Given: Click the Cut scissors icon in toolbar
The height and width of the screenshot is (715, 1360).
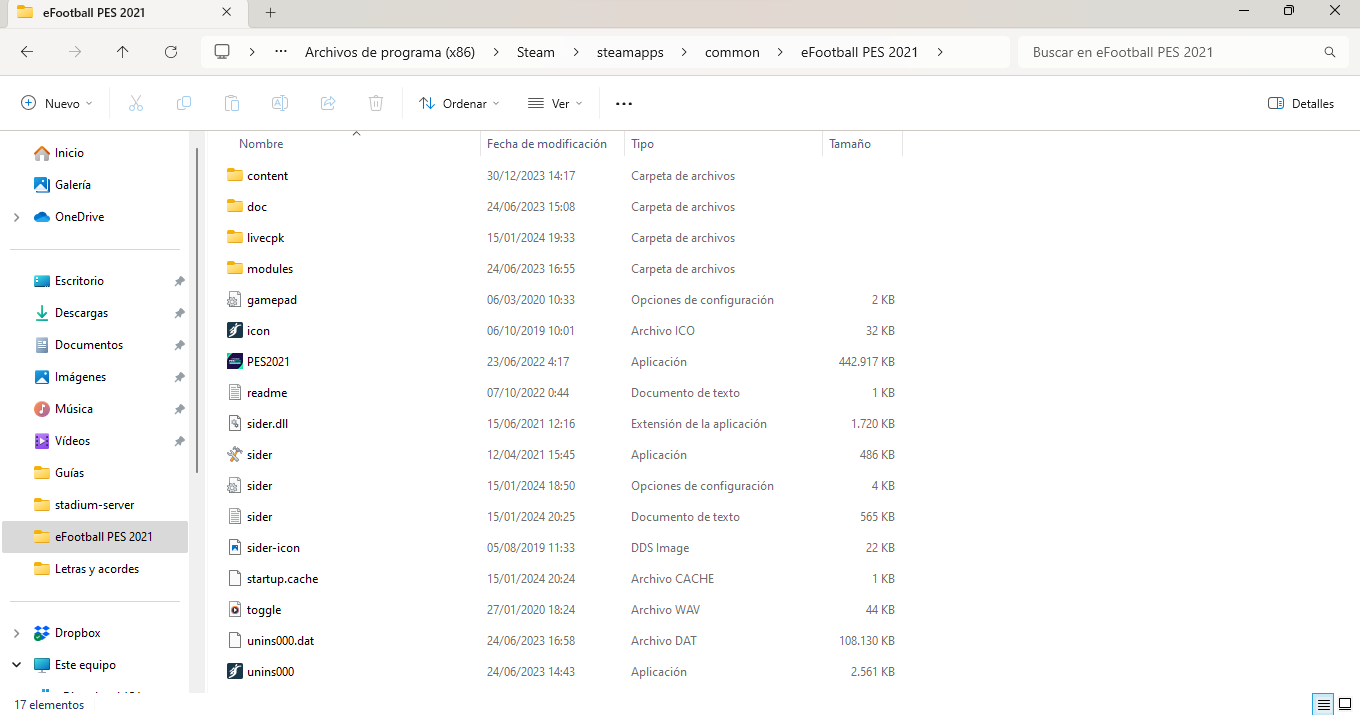Looking at the screenshot, I should click(136, 103).
